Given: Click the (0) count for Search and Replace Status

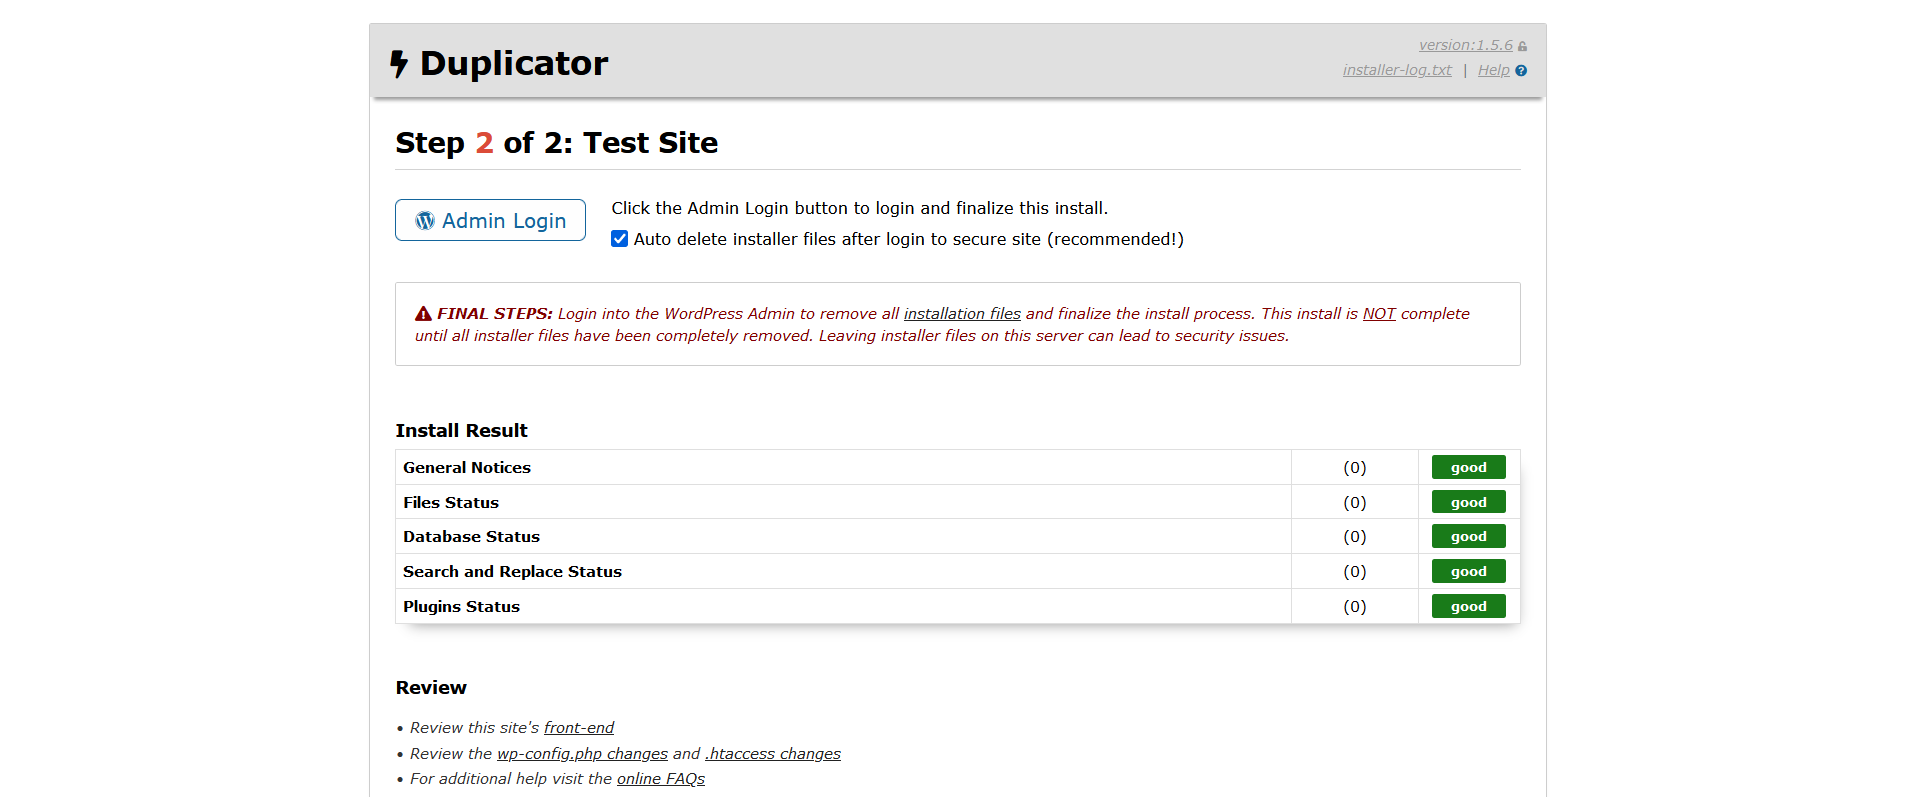Looking at the screenshot, I should [1354, 572].
